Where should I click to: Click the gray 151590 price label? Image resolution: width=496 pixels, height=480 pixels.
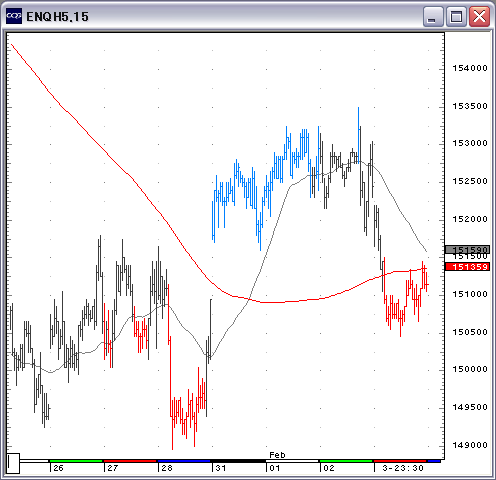(x=468, y=250)
